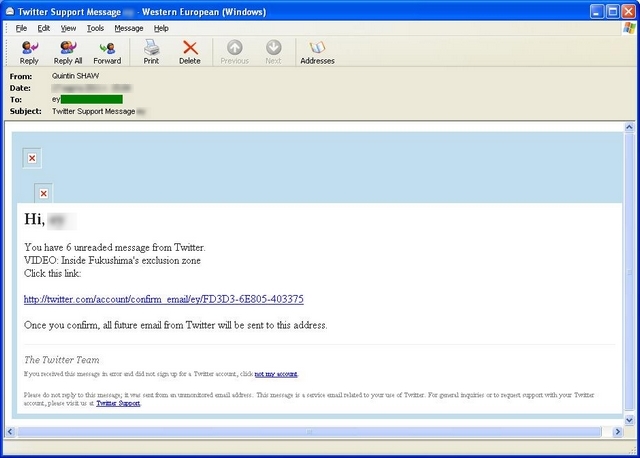Click sender name Quintin SHAW
640x458 pixels.
click(x=76, y=76)
